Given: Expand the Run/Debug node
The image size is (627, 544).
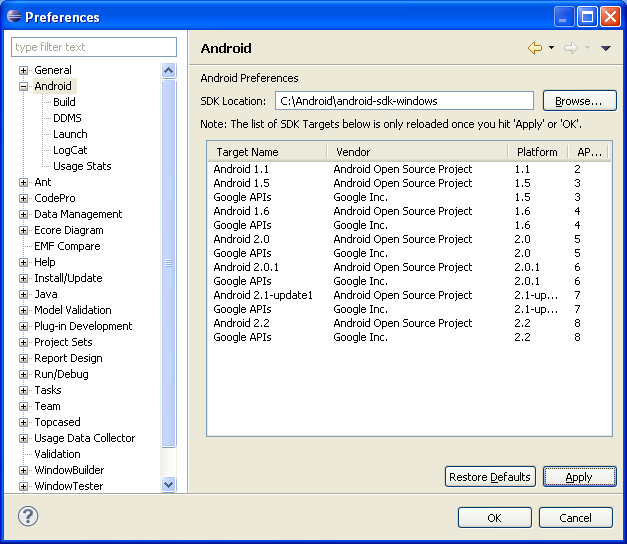Looking at the screenshot, I should click(x=24, y=374).
